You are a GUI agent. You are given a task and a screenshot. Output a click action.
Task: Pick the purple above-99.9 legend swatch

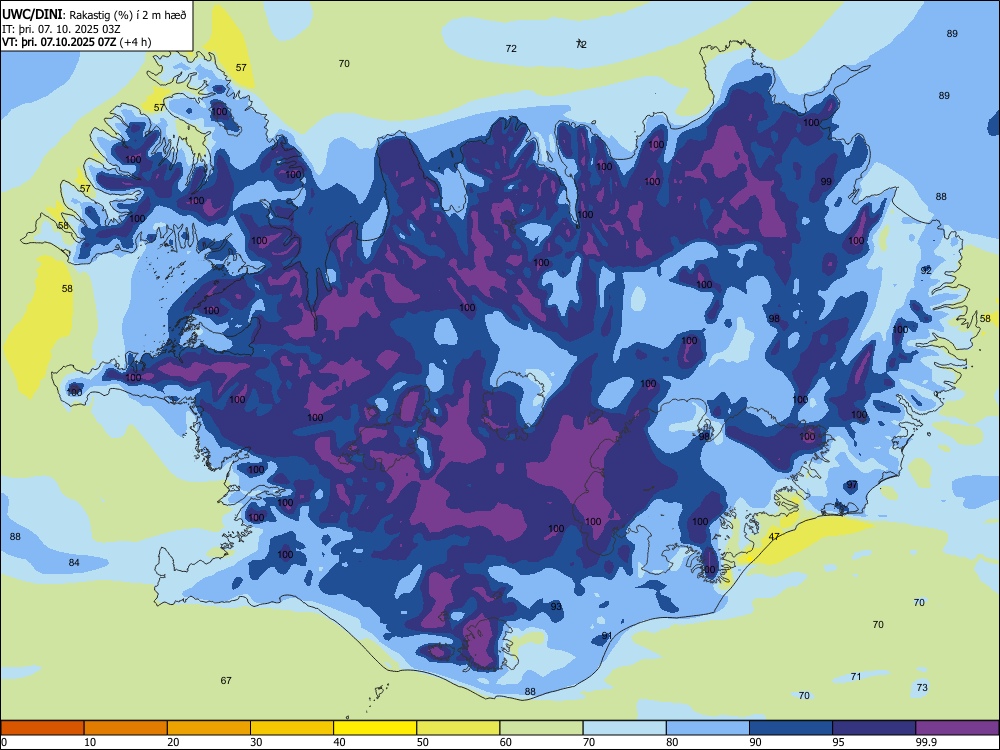click(x=957, y=728)
